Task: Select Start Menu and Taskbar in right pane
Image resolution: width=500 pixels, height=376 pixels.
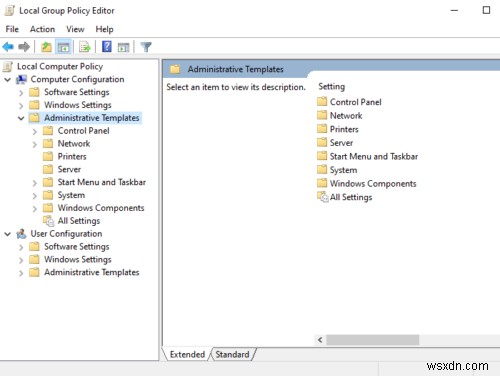Action: (374, 156)
